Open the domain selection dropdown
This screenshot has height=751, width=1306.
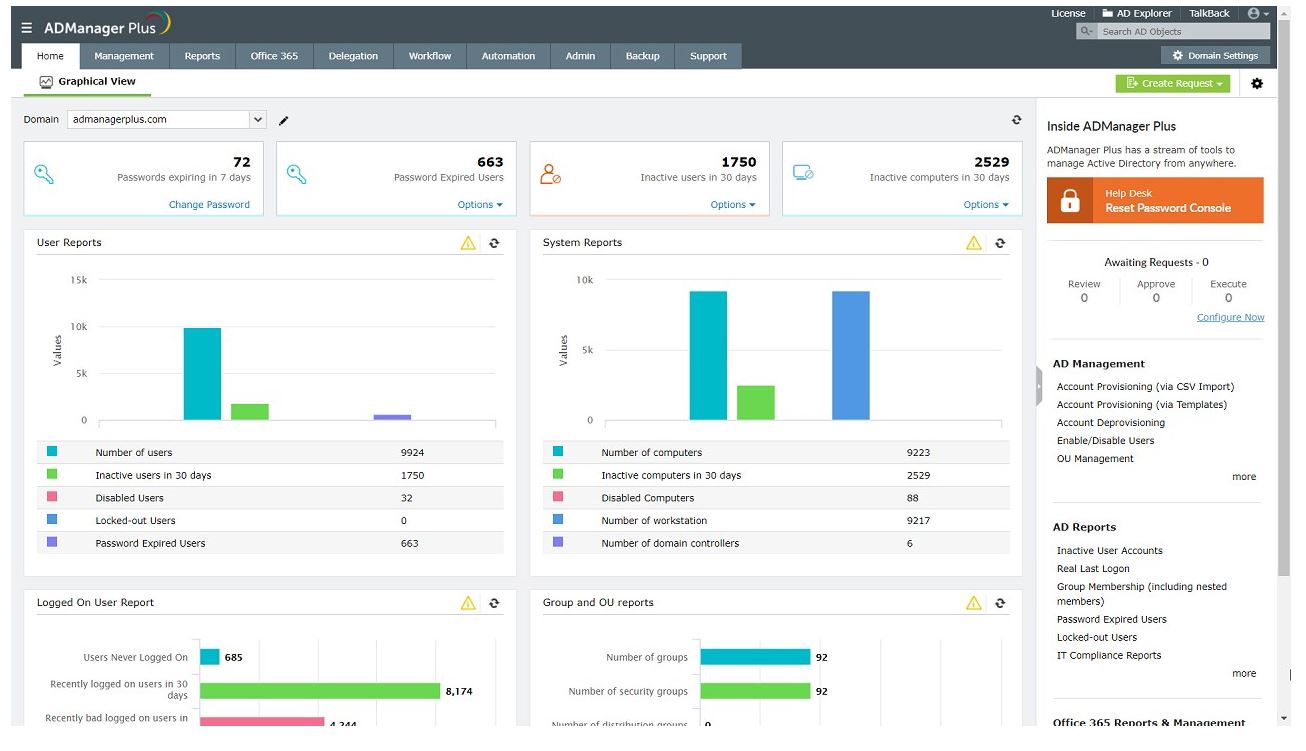pyautogui.click(x=257, y=120)
